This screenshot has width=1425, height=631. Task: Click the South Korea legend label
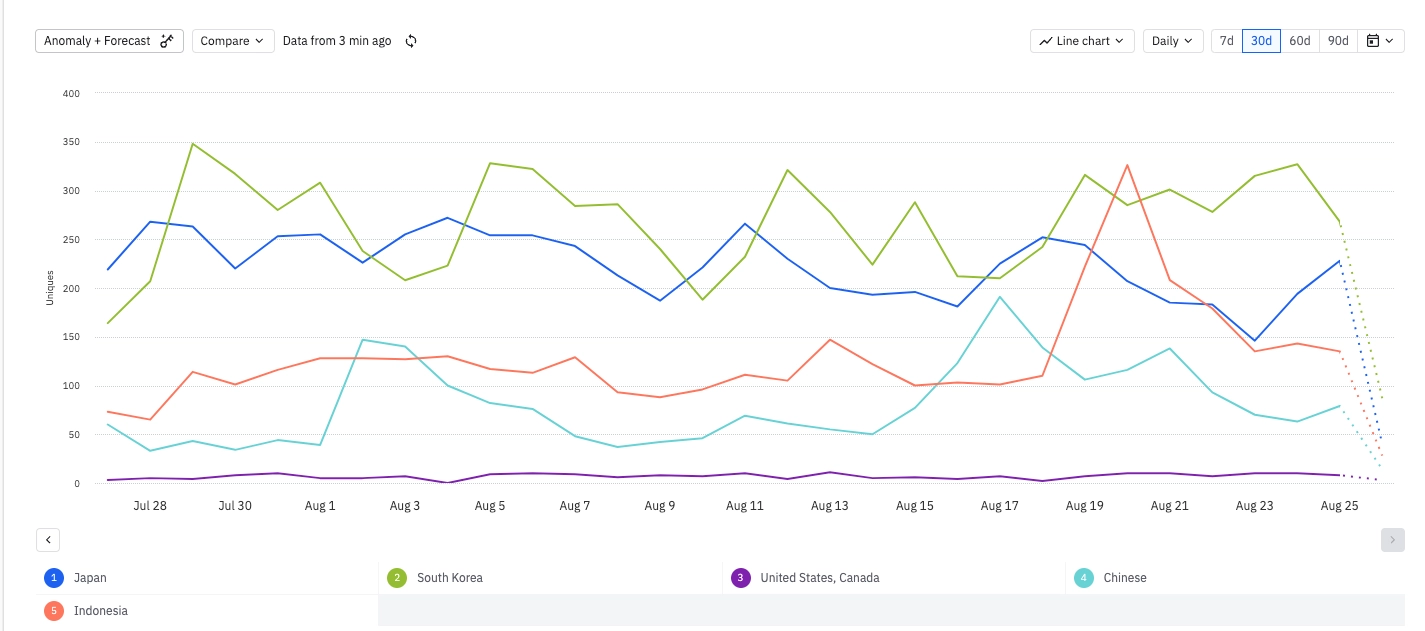pyautogui.click(x=450, y=578)
